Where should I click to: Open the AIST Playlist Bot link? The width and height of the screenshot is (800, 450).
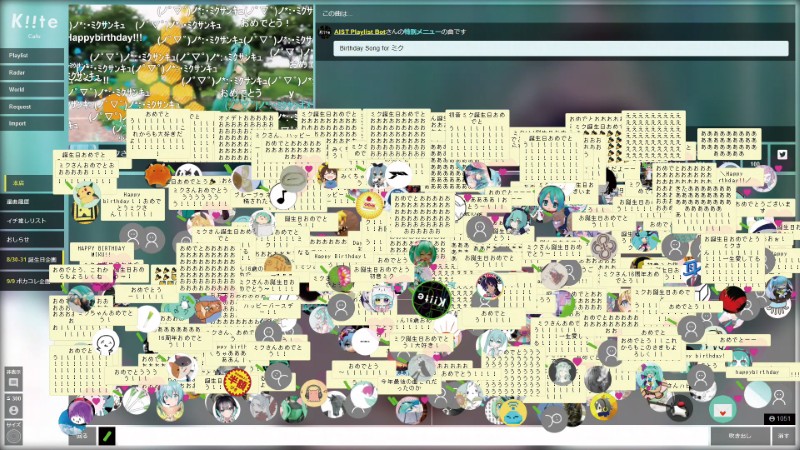pos(360,32)
